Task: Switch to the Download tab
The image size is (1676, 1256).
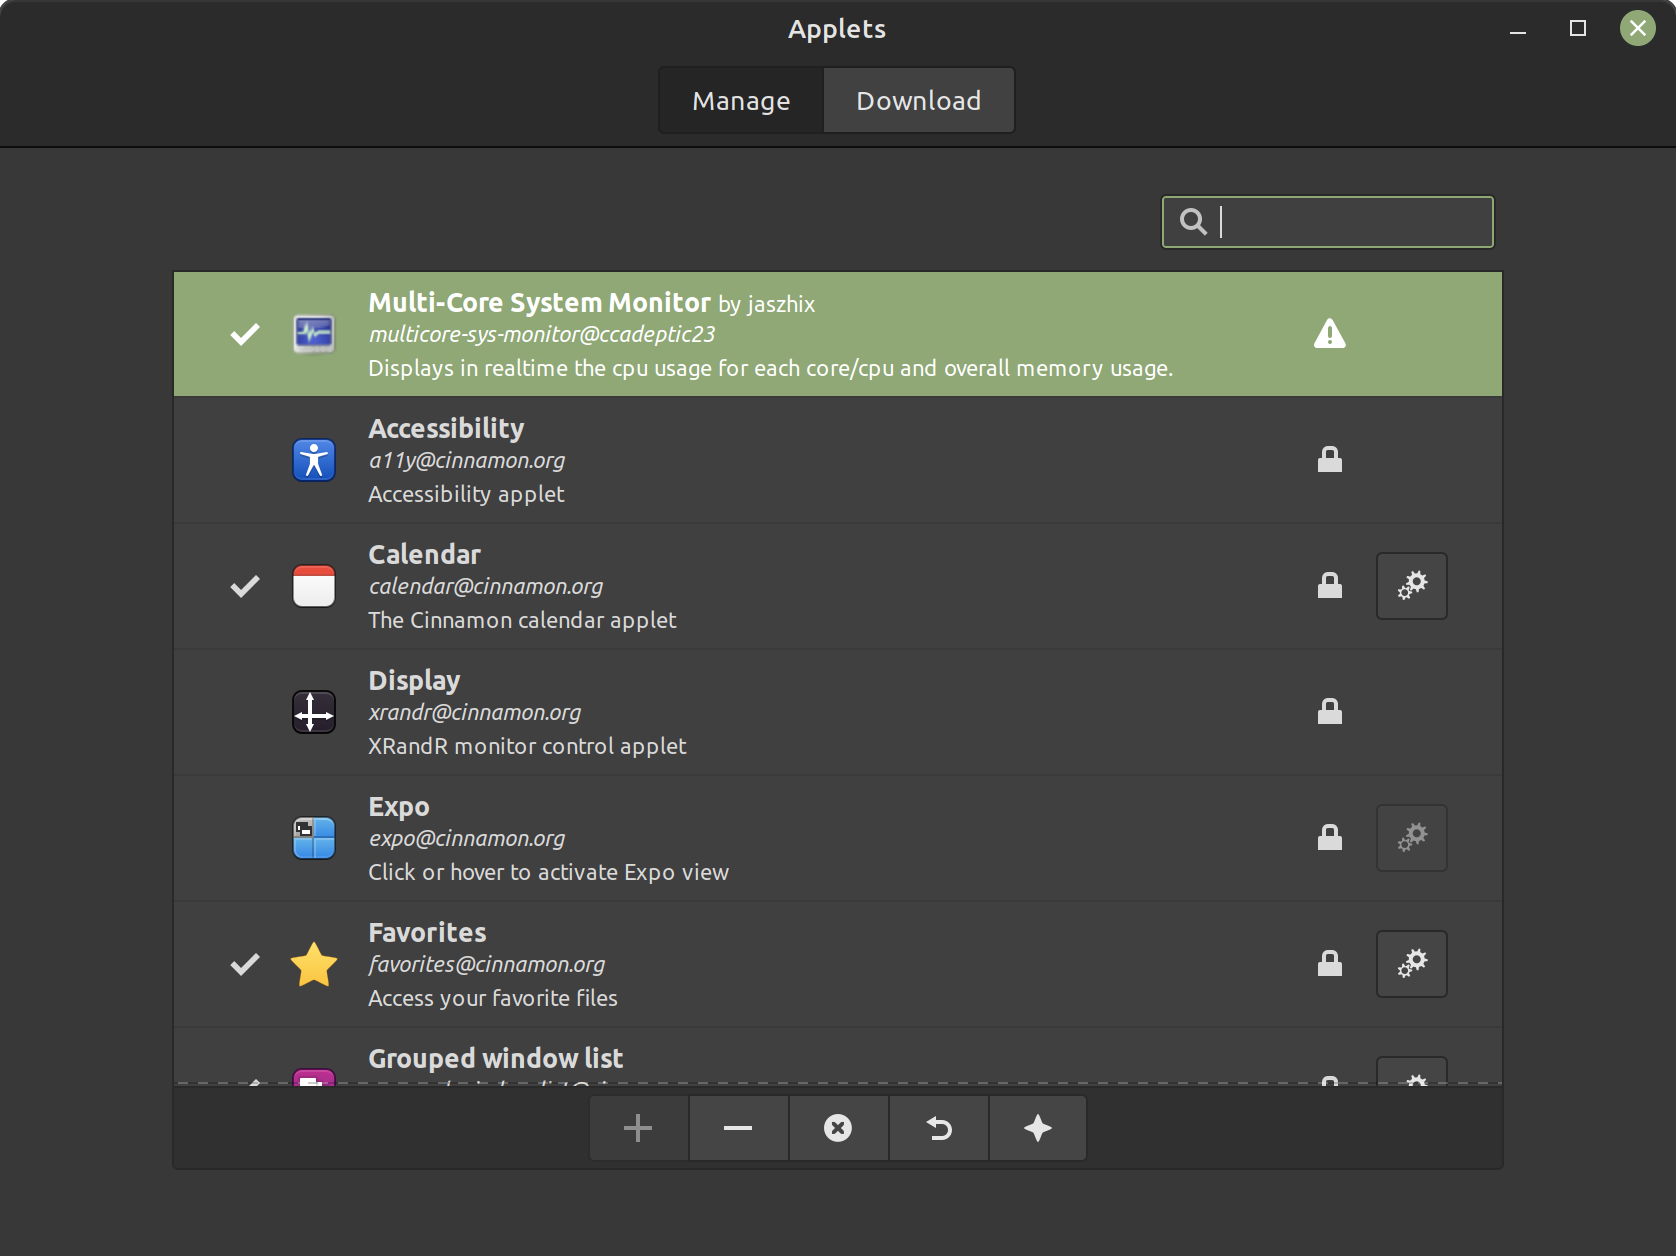Action: coord(918,101)
